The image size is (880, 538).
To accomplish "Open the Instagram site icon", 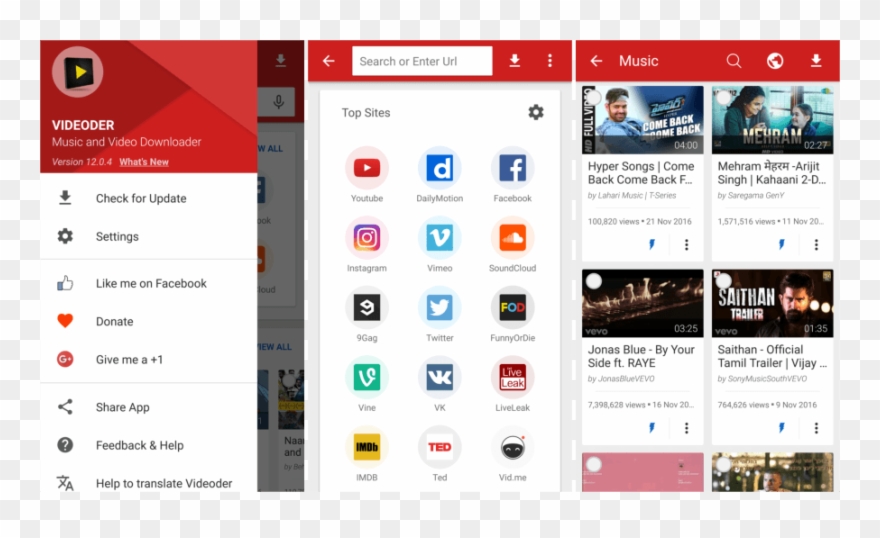I will pyautogui.click(x=366, y=238).
